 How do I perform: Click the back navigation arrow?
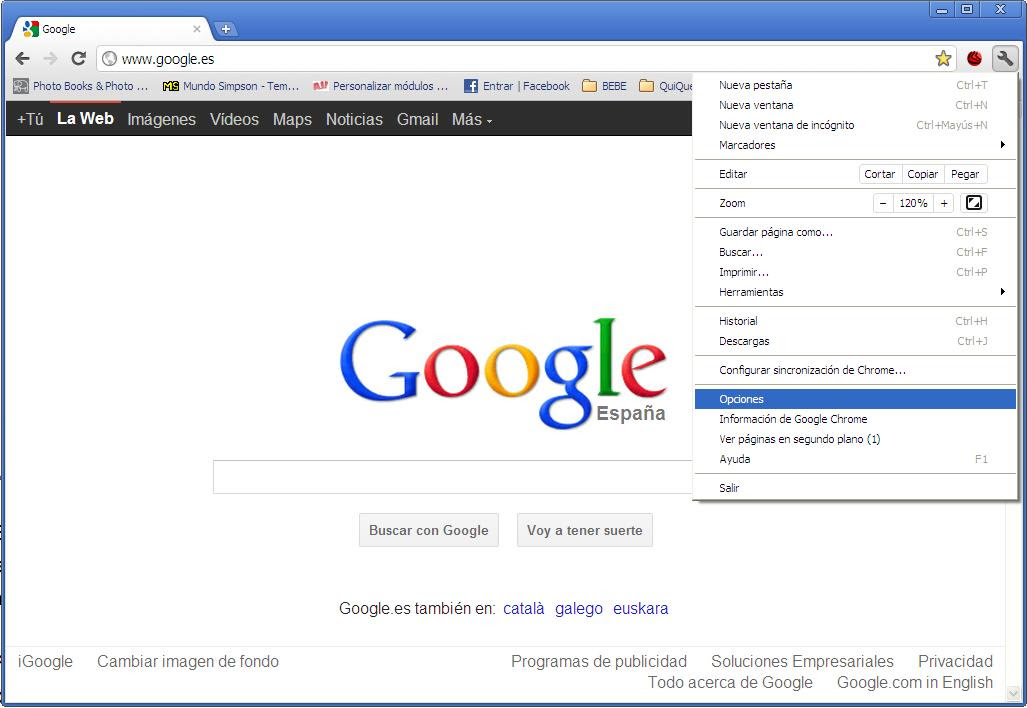click(22, 58)
